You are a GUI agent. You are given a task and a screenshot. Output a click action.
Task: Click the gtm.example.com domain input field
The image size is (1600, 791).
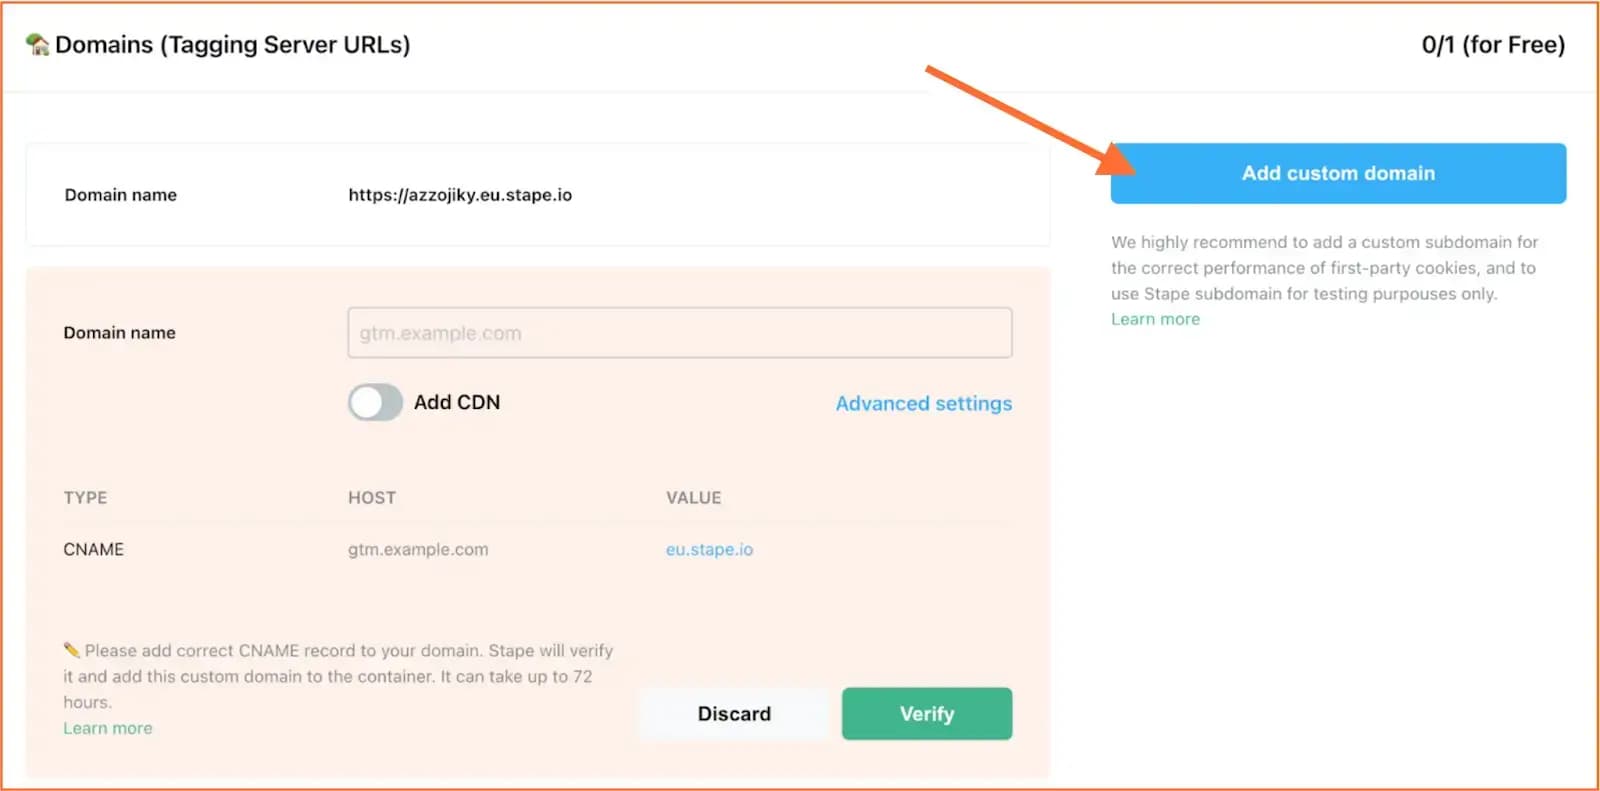click(x=679, y=332)
